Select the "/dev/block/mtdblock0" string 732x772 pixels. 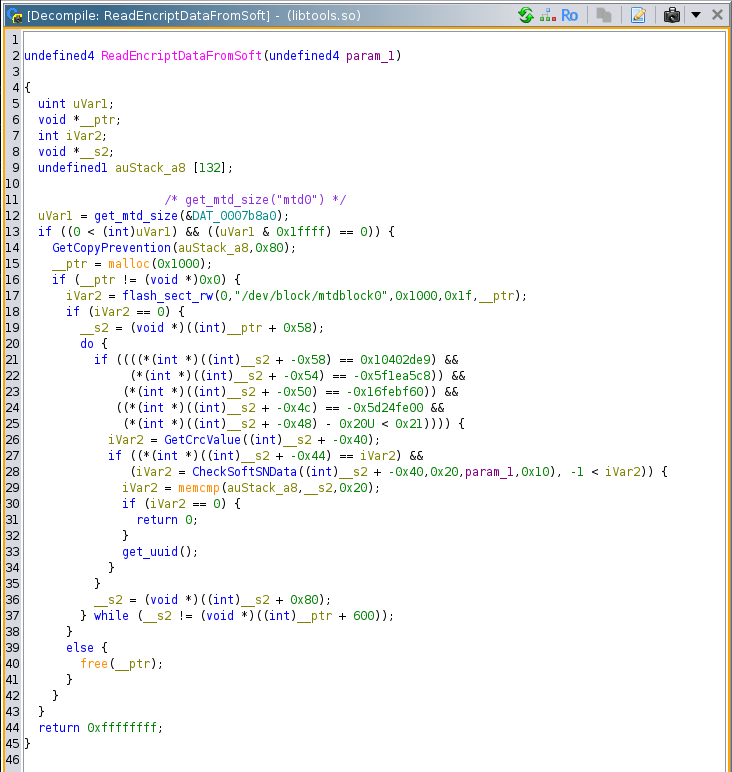coord(311,296)
